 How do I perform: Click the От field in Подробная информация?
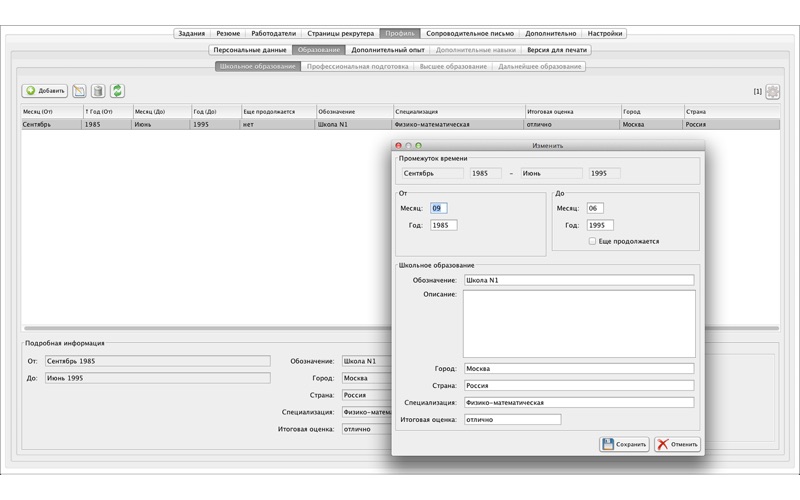pyautogui.click(x=158, y=361)
